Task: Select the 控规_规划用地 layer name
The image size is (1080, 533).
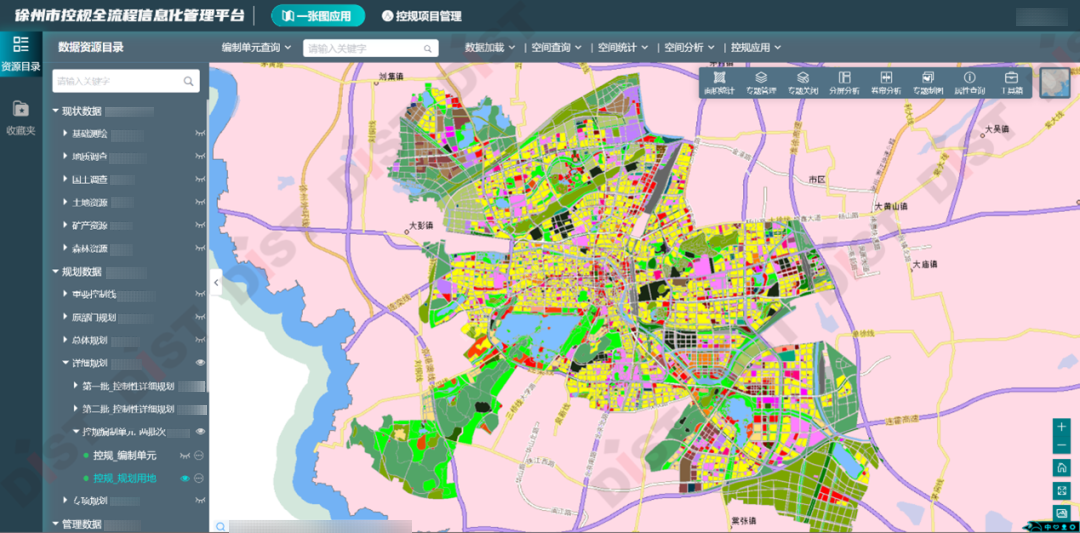Action: tap(125, 478)
